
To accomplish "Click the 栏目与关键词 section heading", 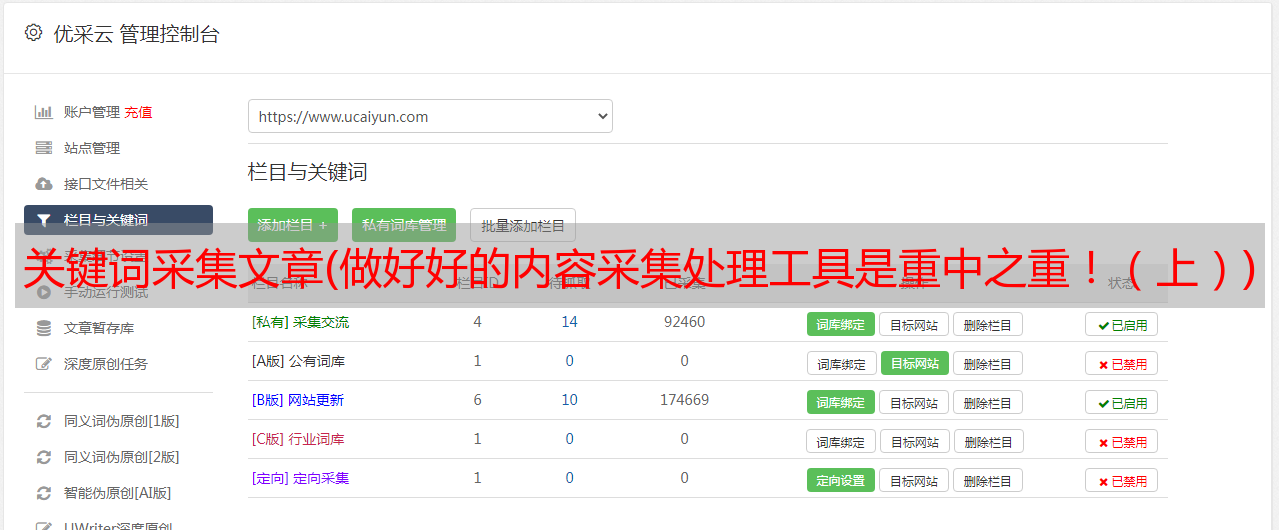I will tap(308, 172).
